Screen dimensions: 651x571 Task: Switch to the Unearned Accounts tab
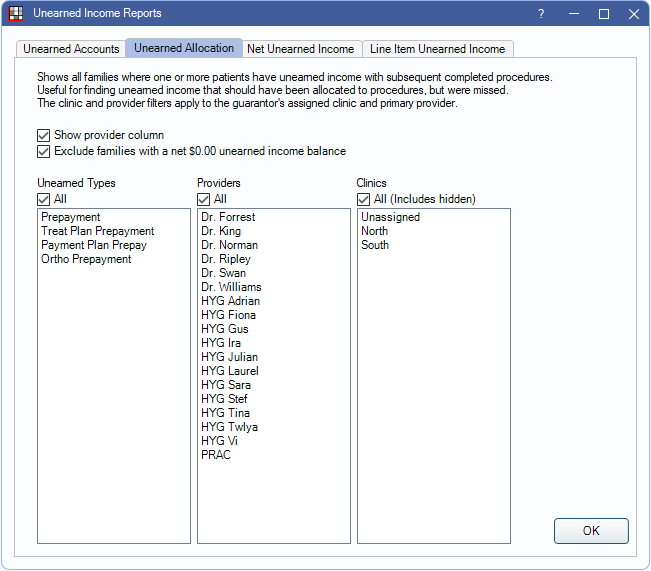click(x=71, y=49)
